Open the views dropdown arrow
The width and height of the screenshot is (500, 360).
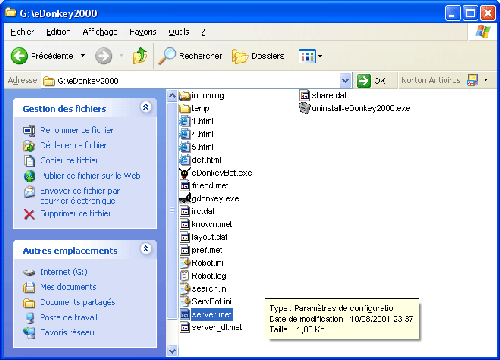(320, 56)
